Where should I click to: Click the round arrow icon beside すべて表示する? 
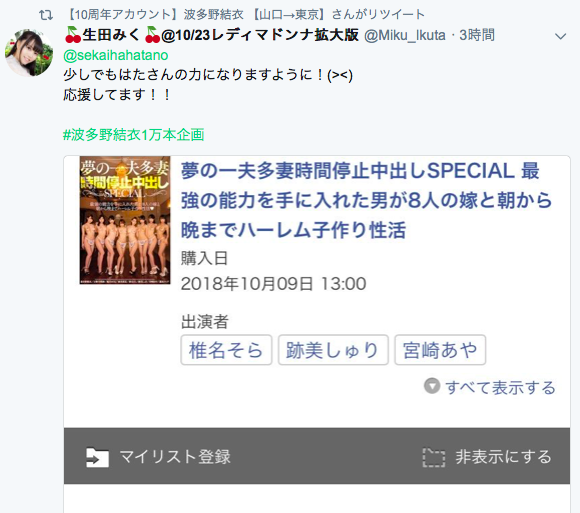point(432,386)
